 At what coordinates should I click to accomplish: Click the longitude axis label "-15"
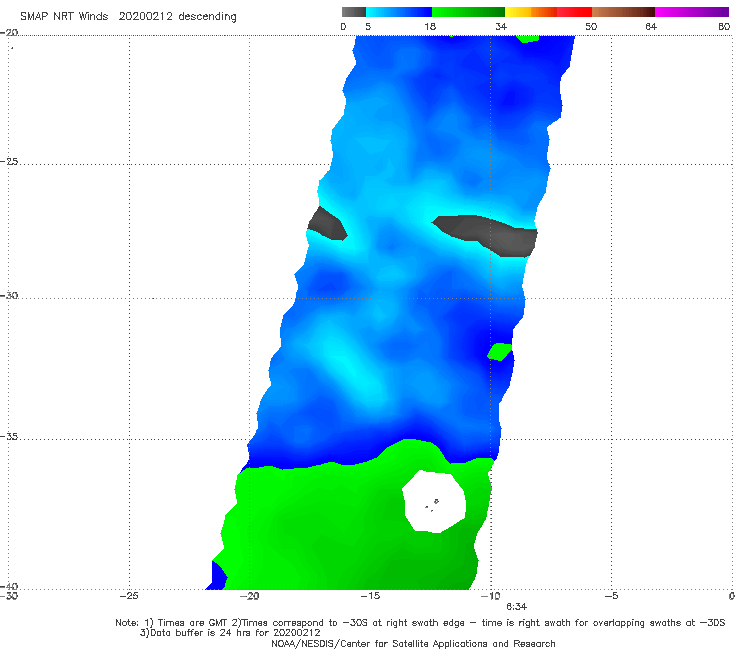(370, 596)
